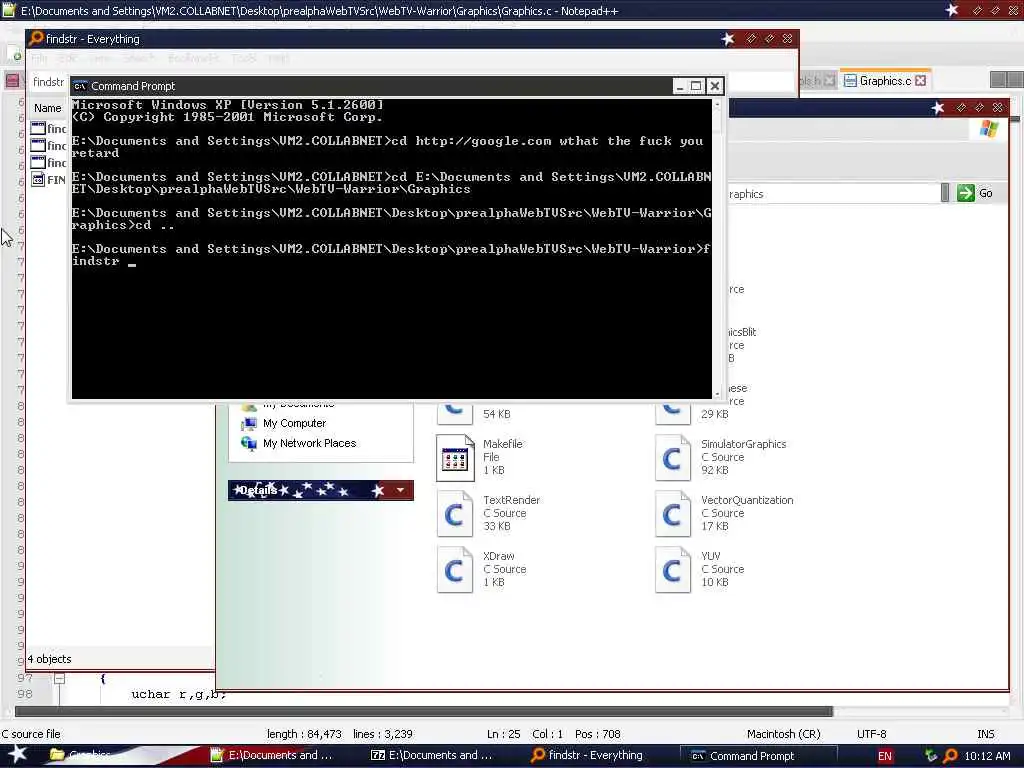Image resolution: width=1024 pixels, height=768 pixels.
Task: Click the INS indicator in status bar
Action: (x=985, y=733)
